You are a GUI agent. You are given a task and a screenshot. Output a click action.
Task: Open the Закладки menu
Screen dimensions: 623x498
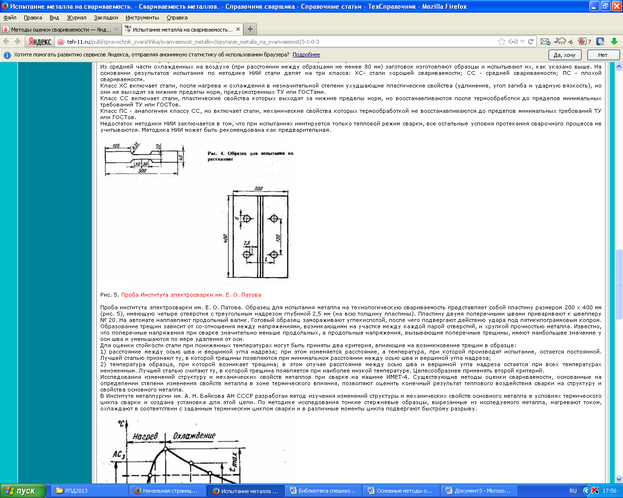coord(106,17)
